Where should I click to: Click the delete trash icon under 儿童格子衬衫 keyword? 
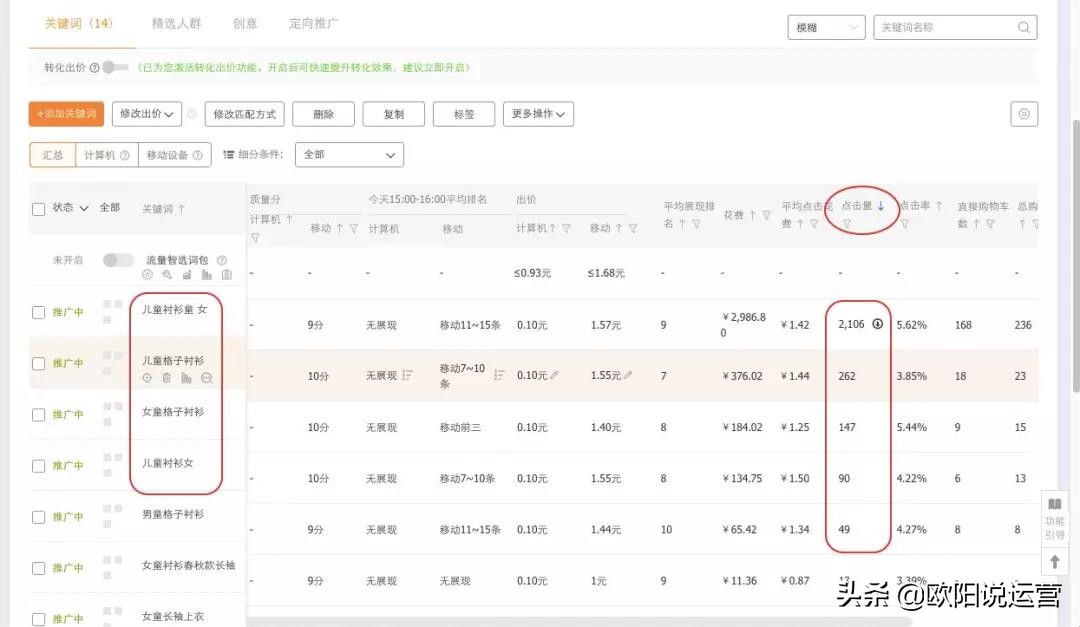click(166, 376)
